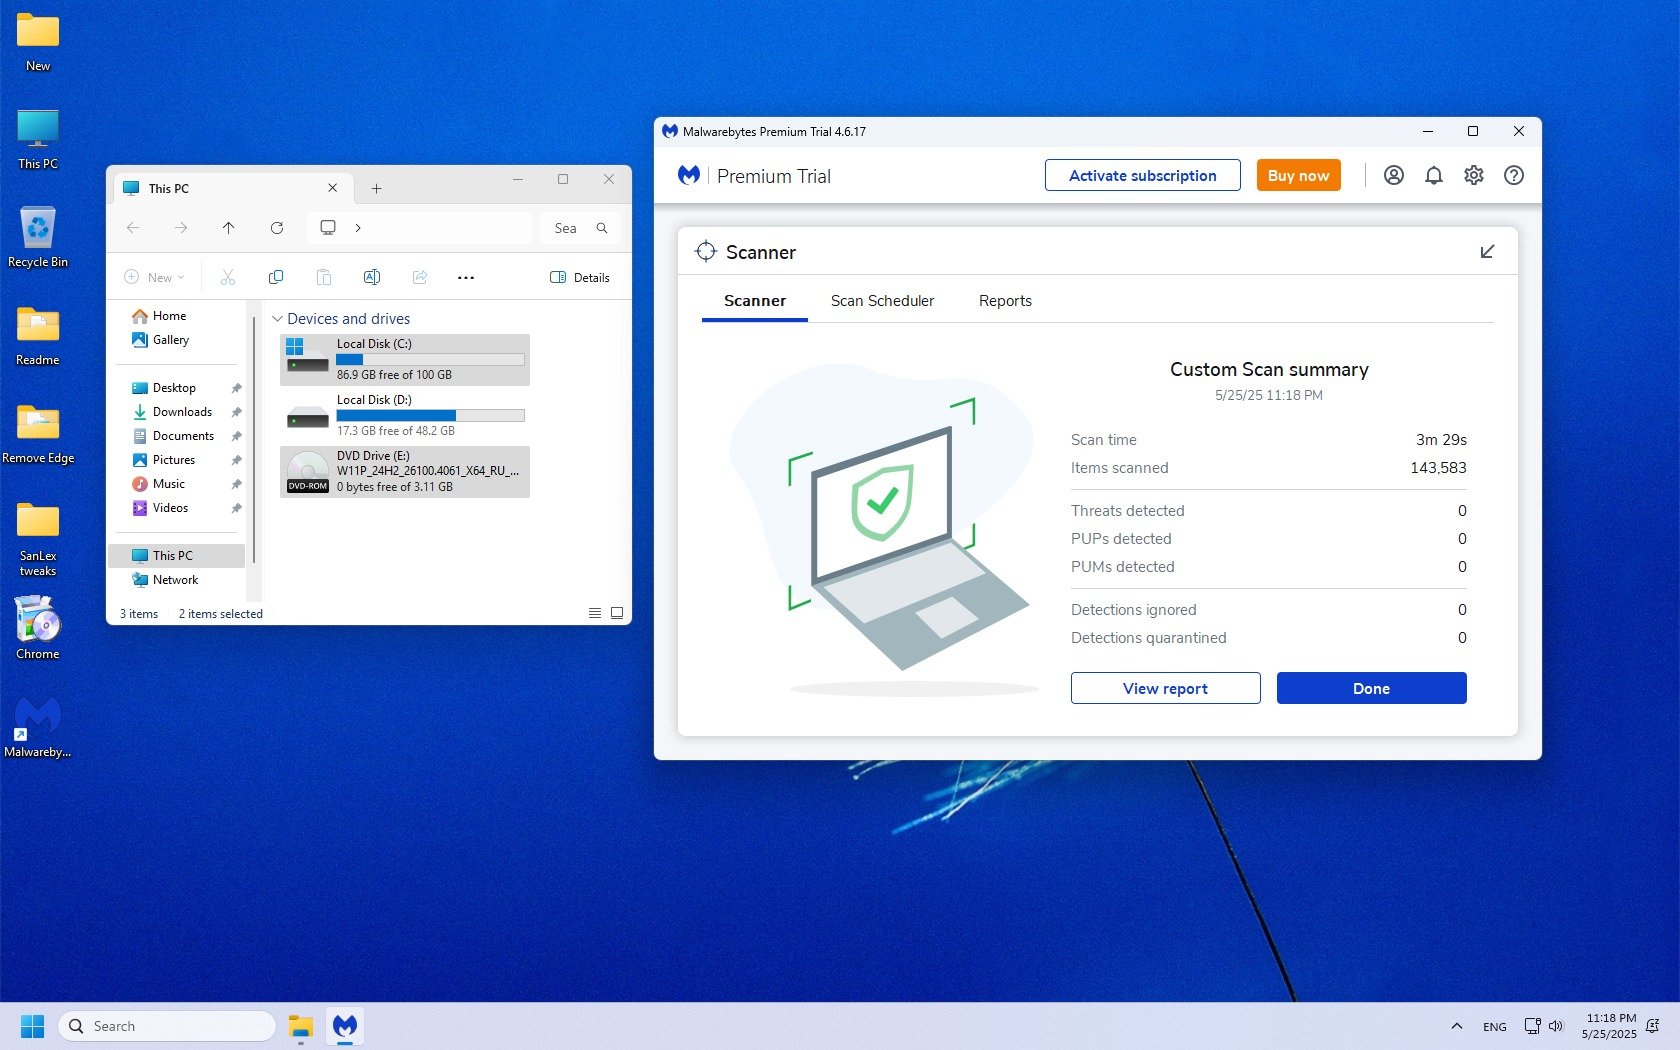Image resolution: width=1680 pixels, height=1050 pixels.
Task: Open the New dropdown in File Explorer
Action: tap(155, 277)
